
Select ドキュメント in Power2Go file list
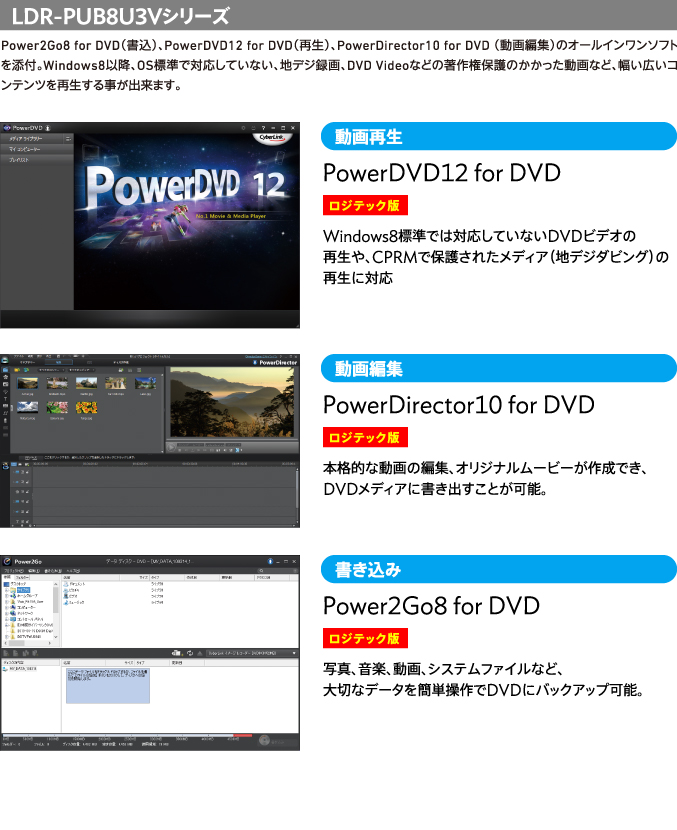tap(75, 584)
